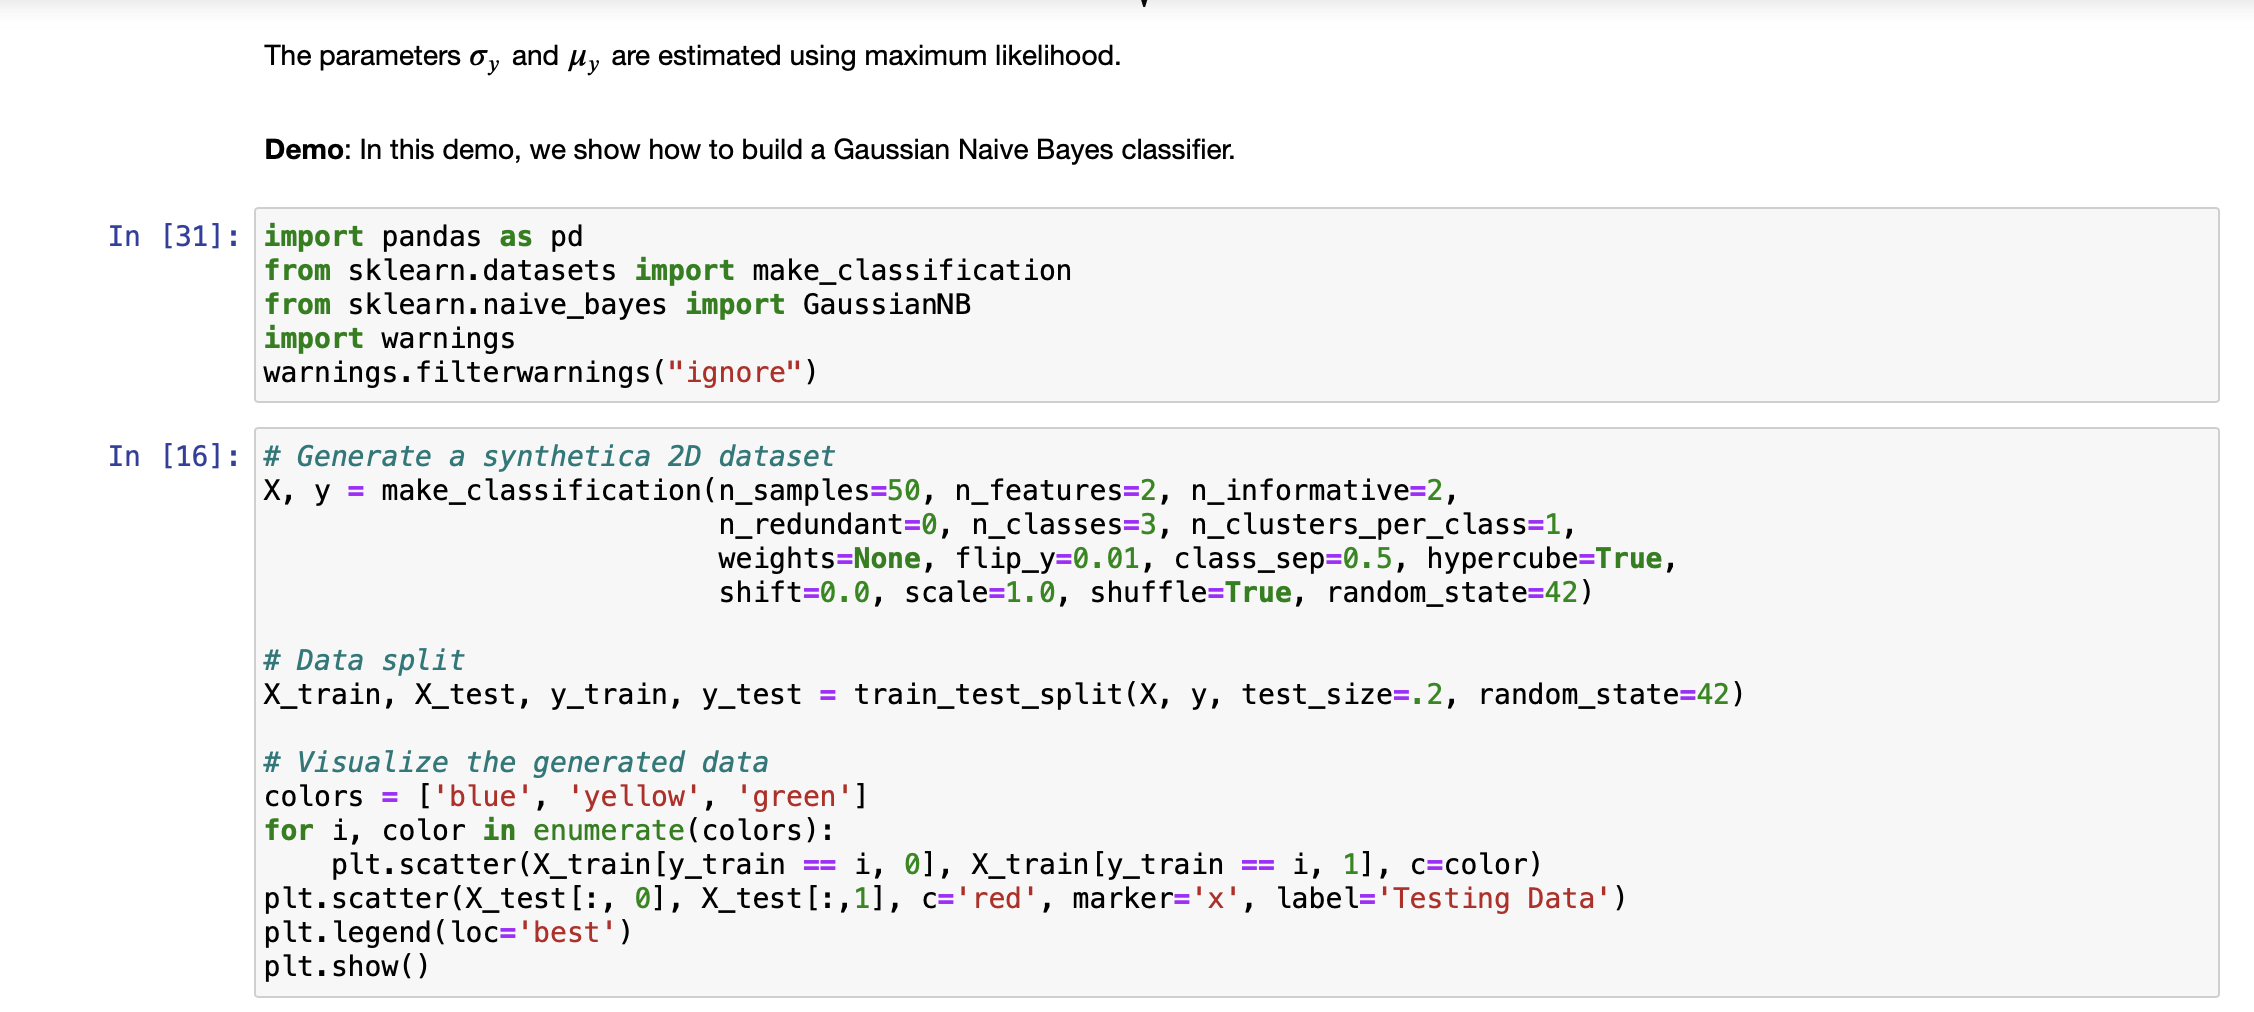
Task: Click the In [16] execution prompt
Action: click(170, 456)
